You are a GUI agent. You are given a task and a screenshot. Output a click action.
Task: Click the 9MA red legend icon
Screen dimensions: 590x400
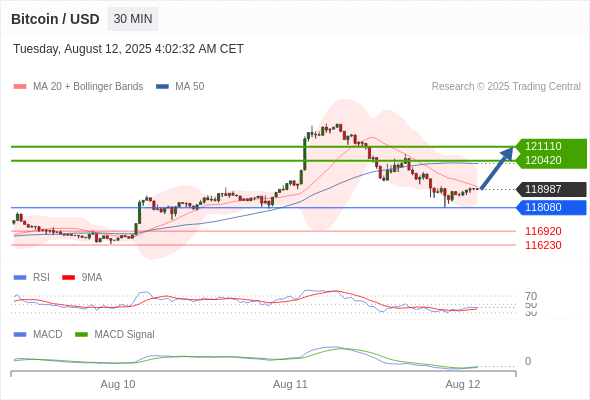[x=68, y=278]
